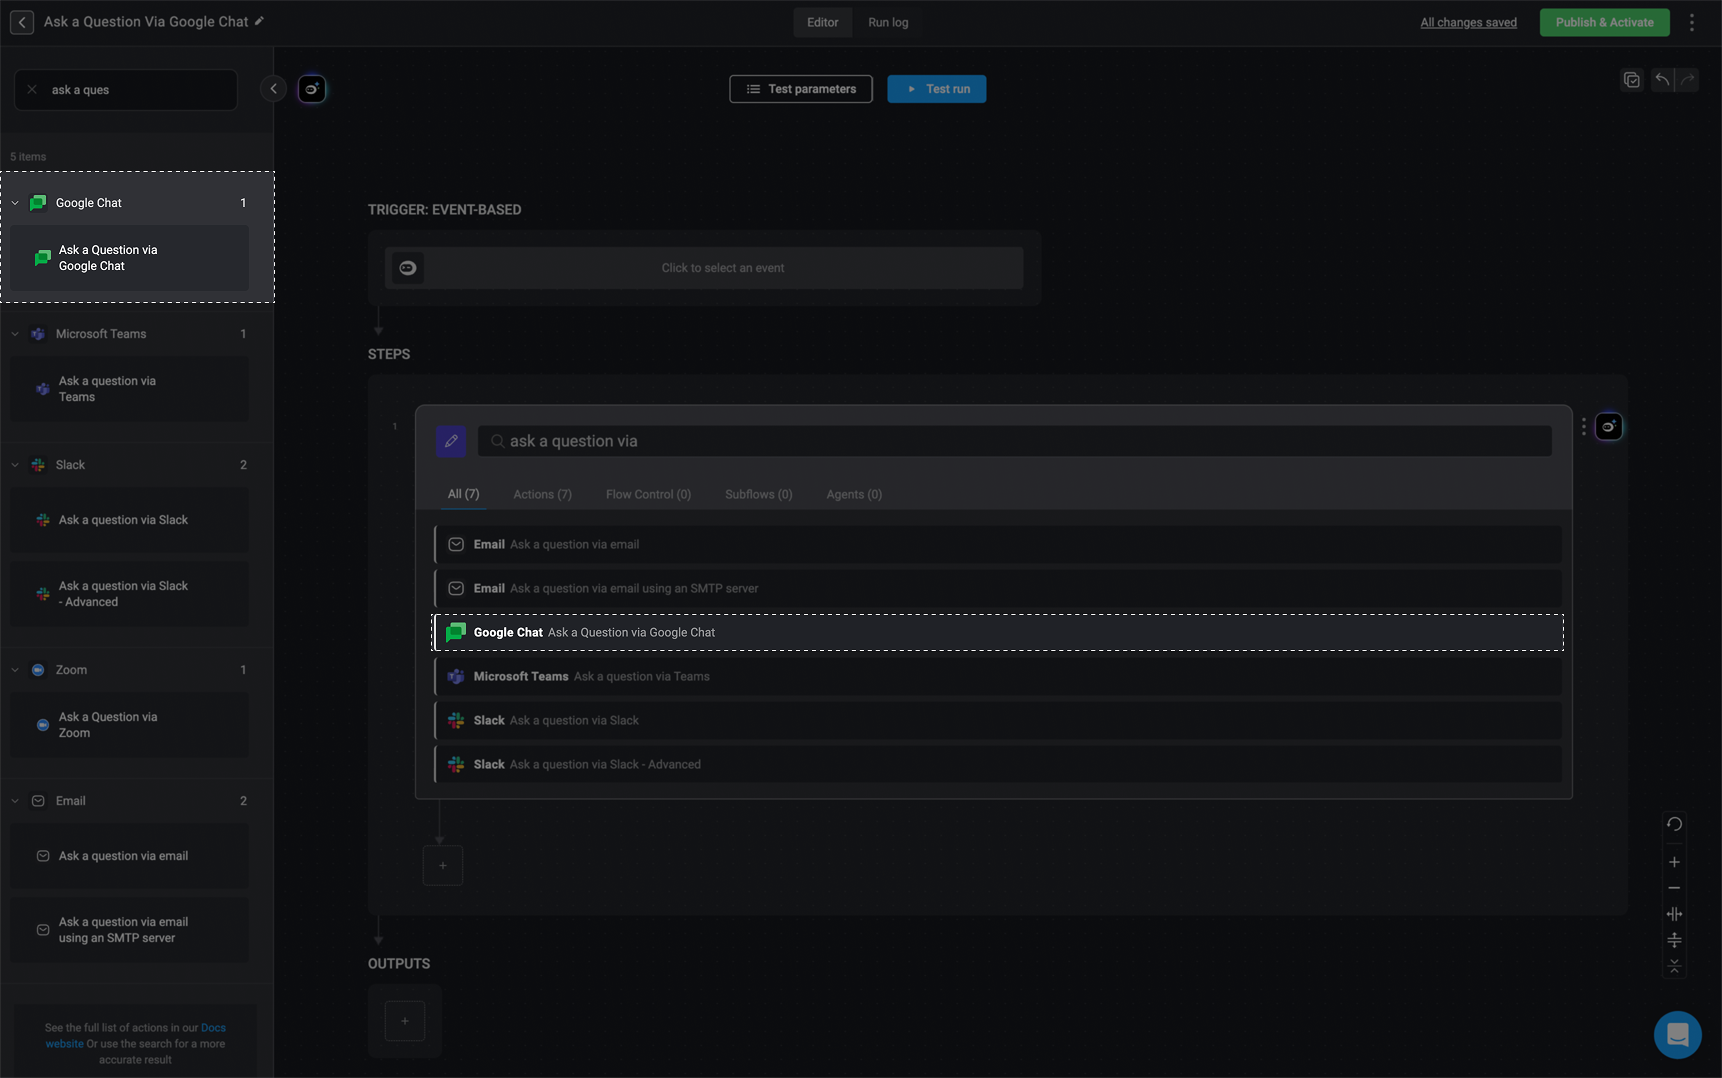Switch to the Run log tab

pos(888,22)
